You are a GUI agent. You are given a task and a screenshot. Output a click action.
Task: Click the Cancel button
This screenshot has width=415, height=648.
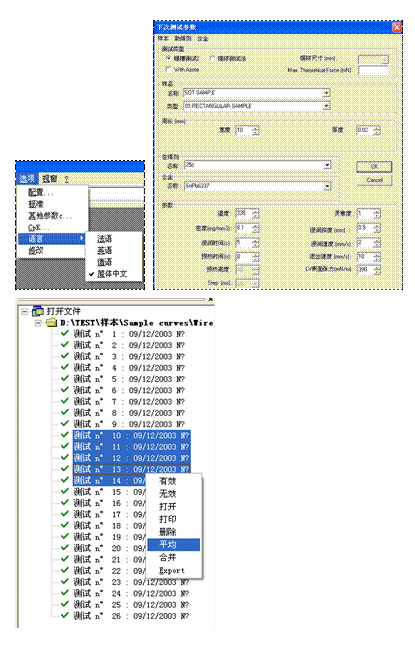(374, 180)
